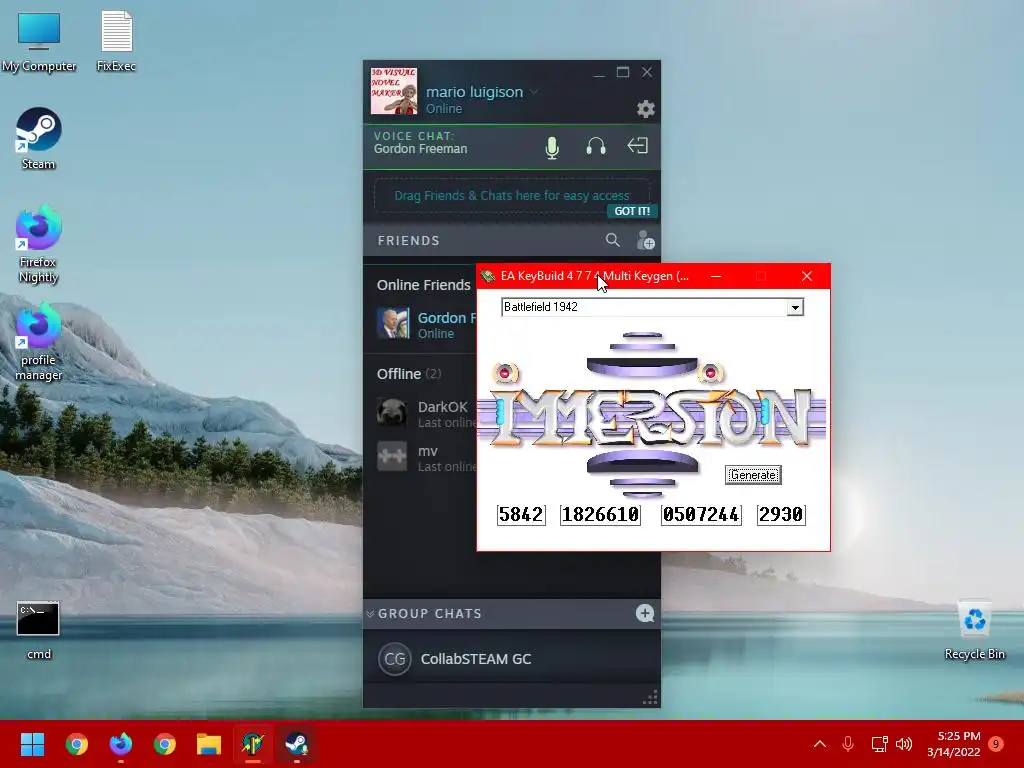Viewport: 1024px width, 768px height.
Task: Mute microphone in Steam voice chat
Action: 552,148
